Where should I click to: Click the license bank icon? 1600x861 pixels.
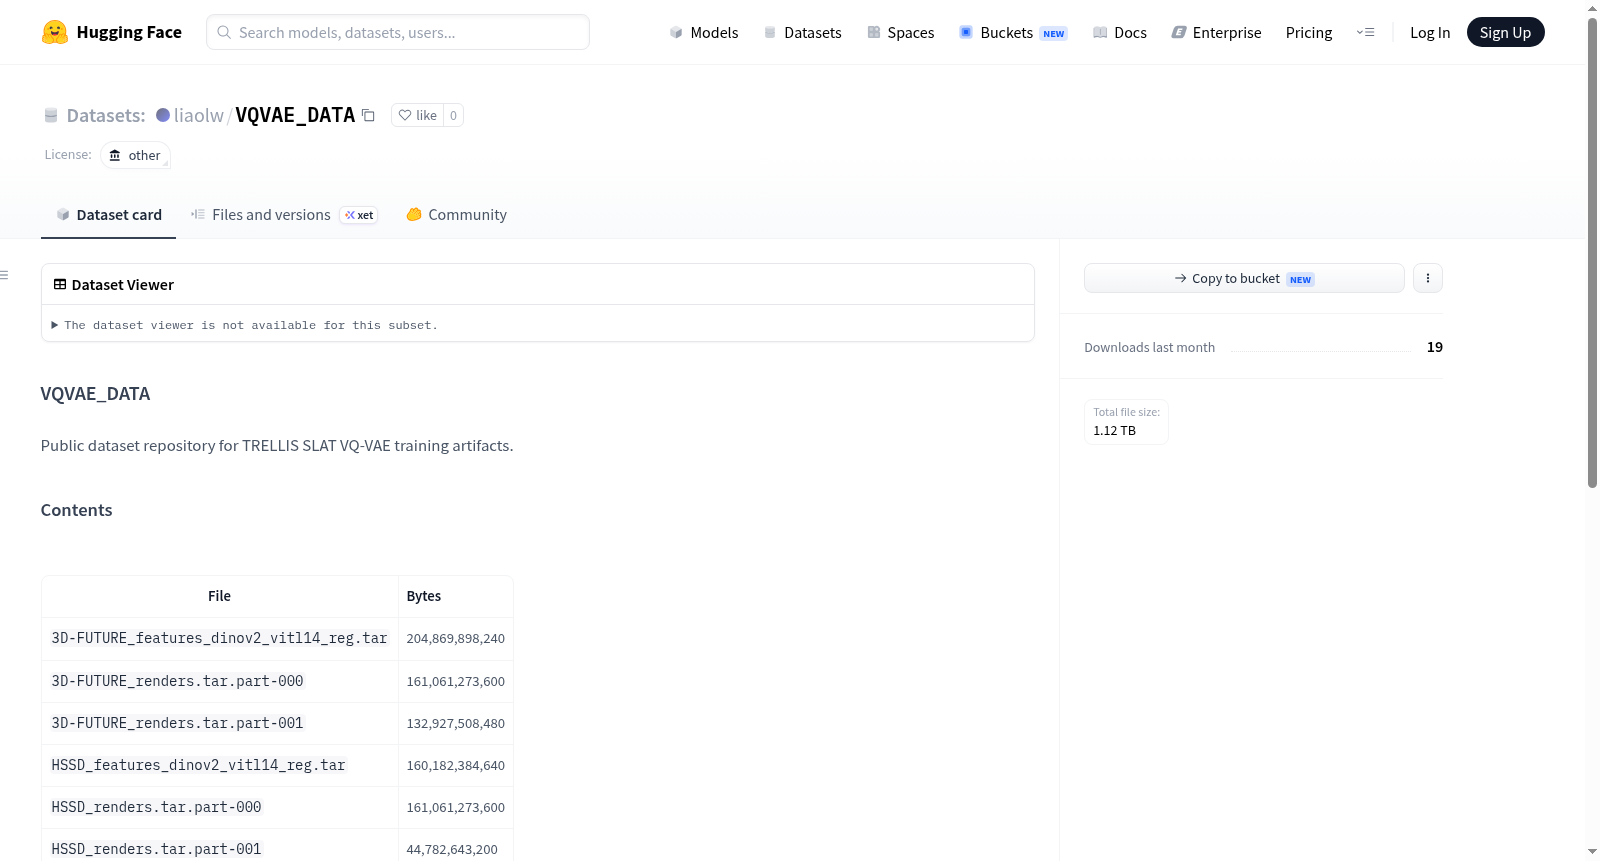(x=115, y=155)
